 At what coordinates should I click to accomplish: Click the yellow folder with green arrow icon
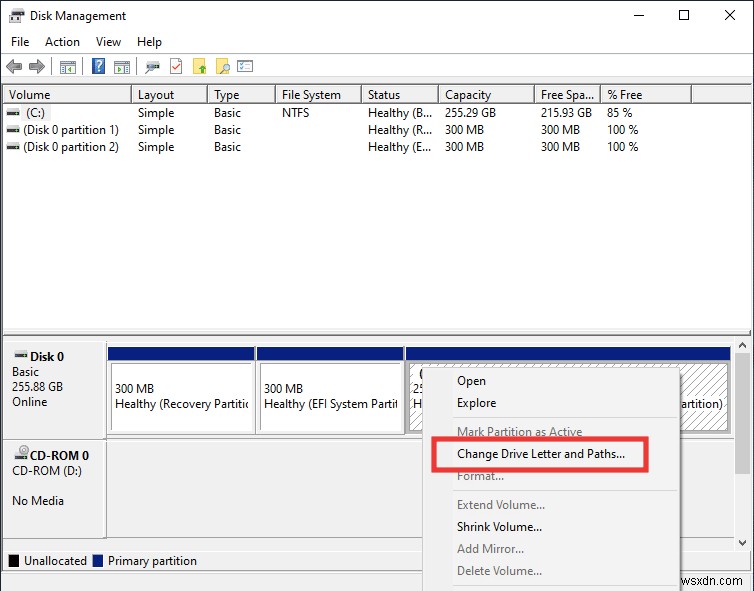[200, 66]
